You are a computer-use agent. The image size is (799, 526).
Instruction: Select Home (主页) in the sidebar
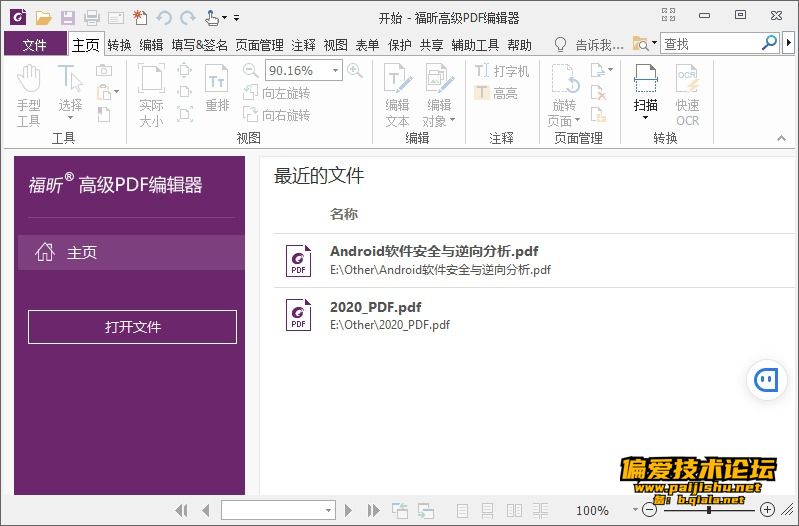(131, 252)
